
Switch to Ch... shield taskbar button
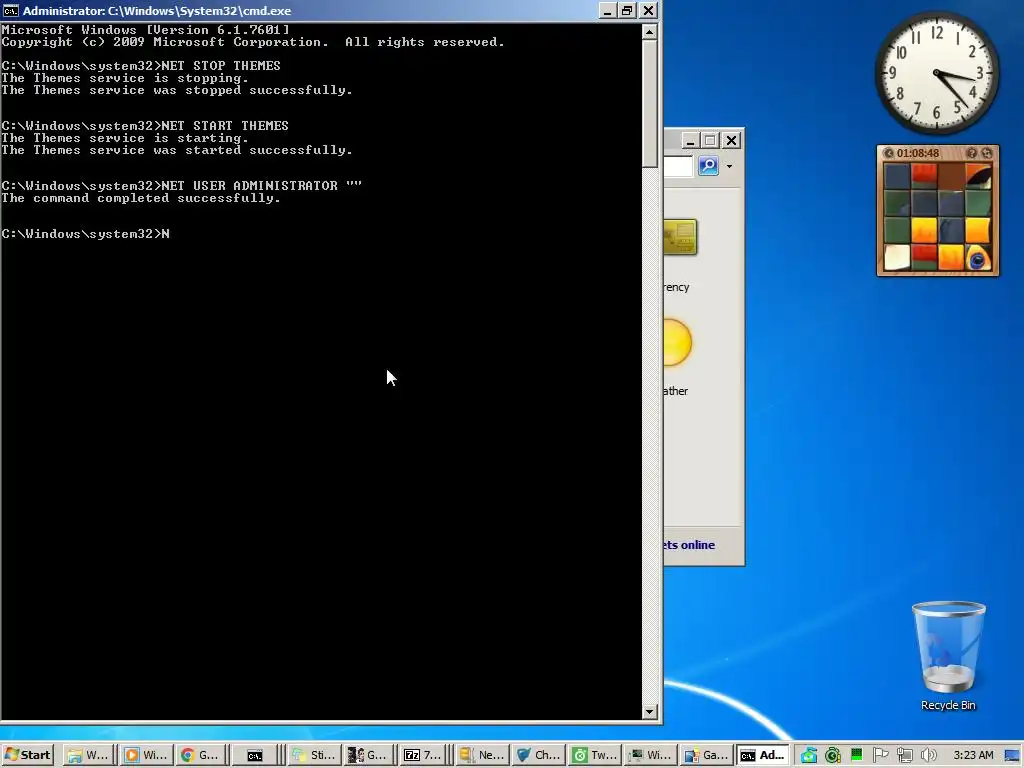point(538,755)
